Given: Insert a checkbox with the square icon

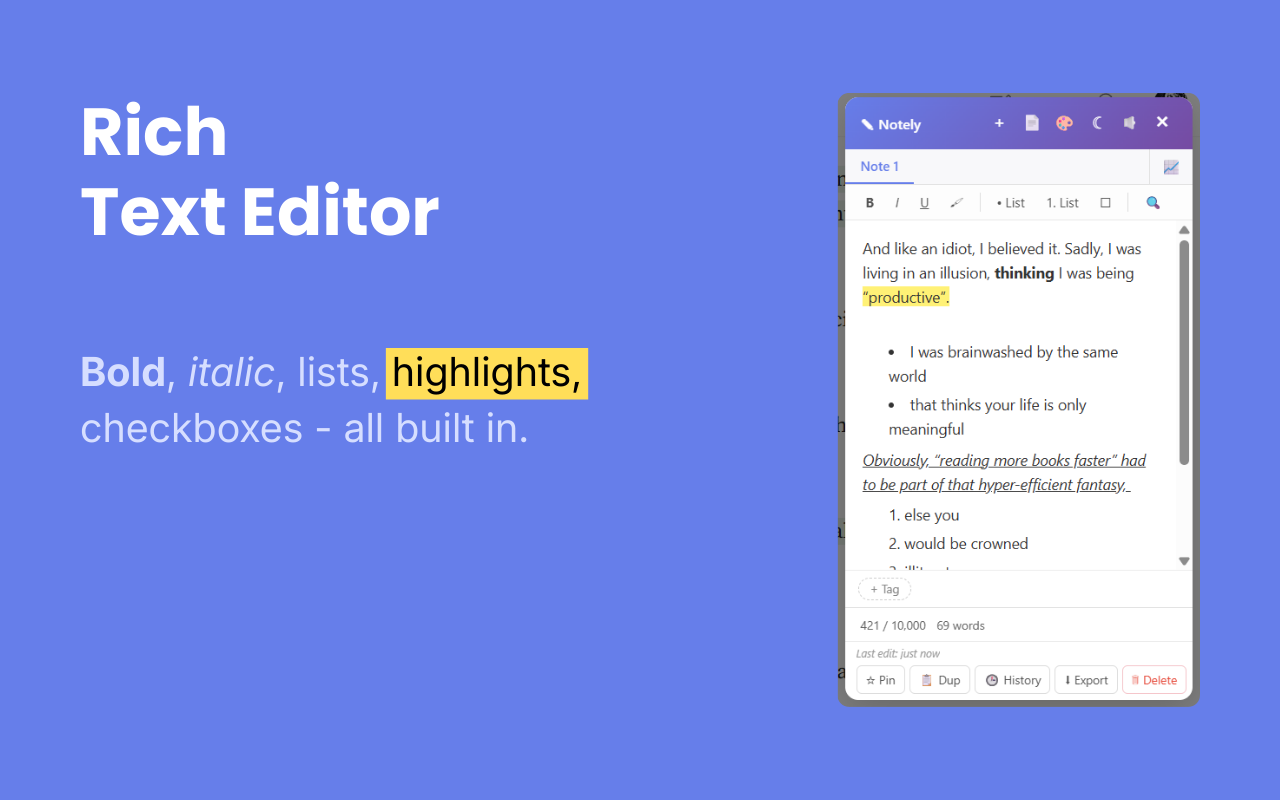Looking at the screenshot, I should click(1105, 202).
